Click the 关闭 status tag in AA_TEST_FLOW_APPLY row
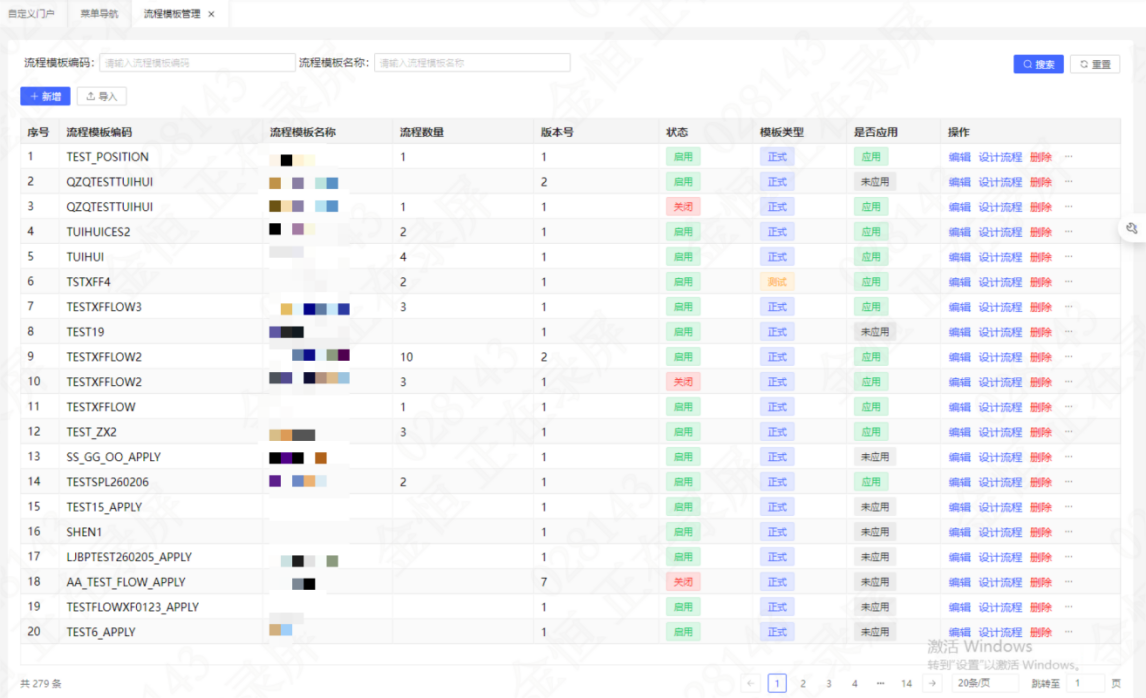Image resolution: width=1146 pixels, height=698 pixels. coord(683,582)
